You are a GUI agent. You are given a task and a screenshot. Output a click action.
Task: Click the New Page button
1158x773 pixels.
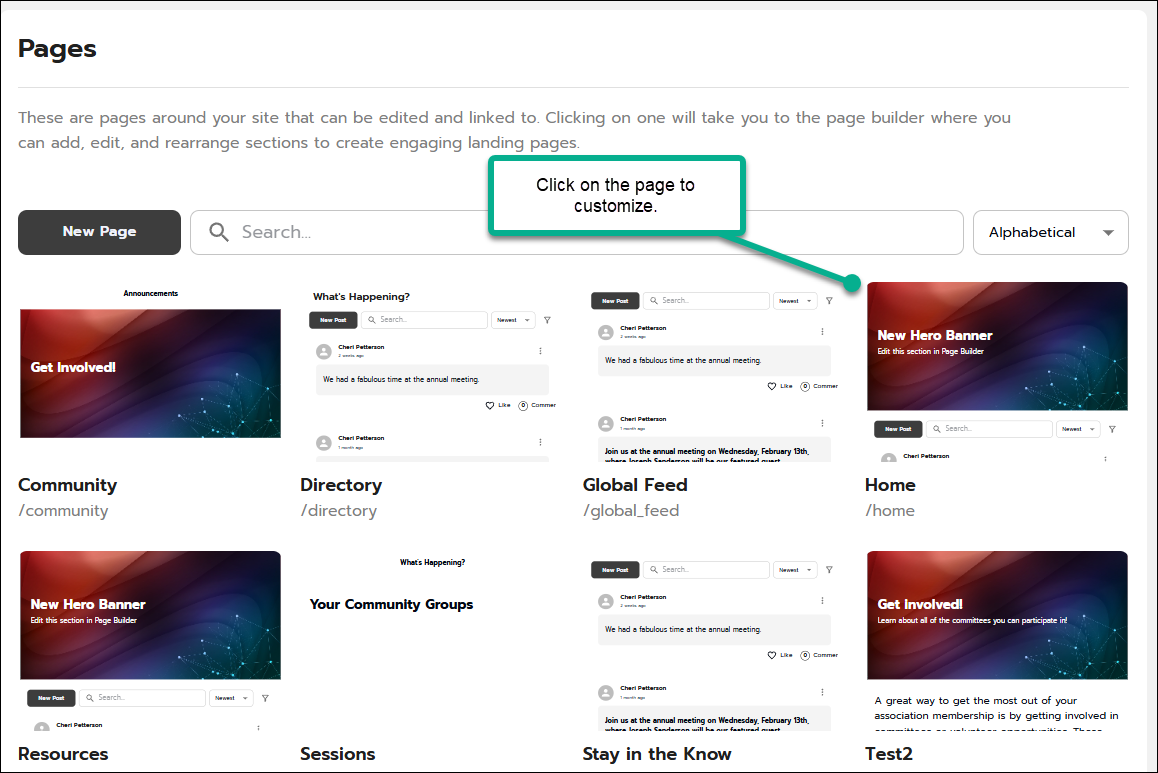point(99,232)
